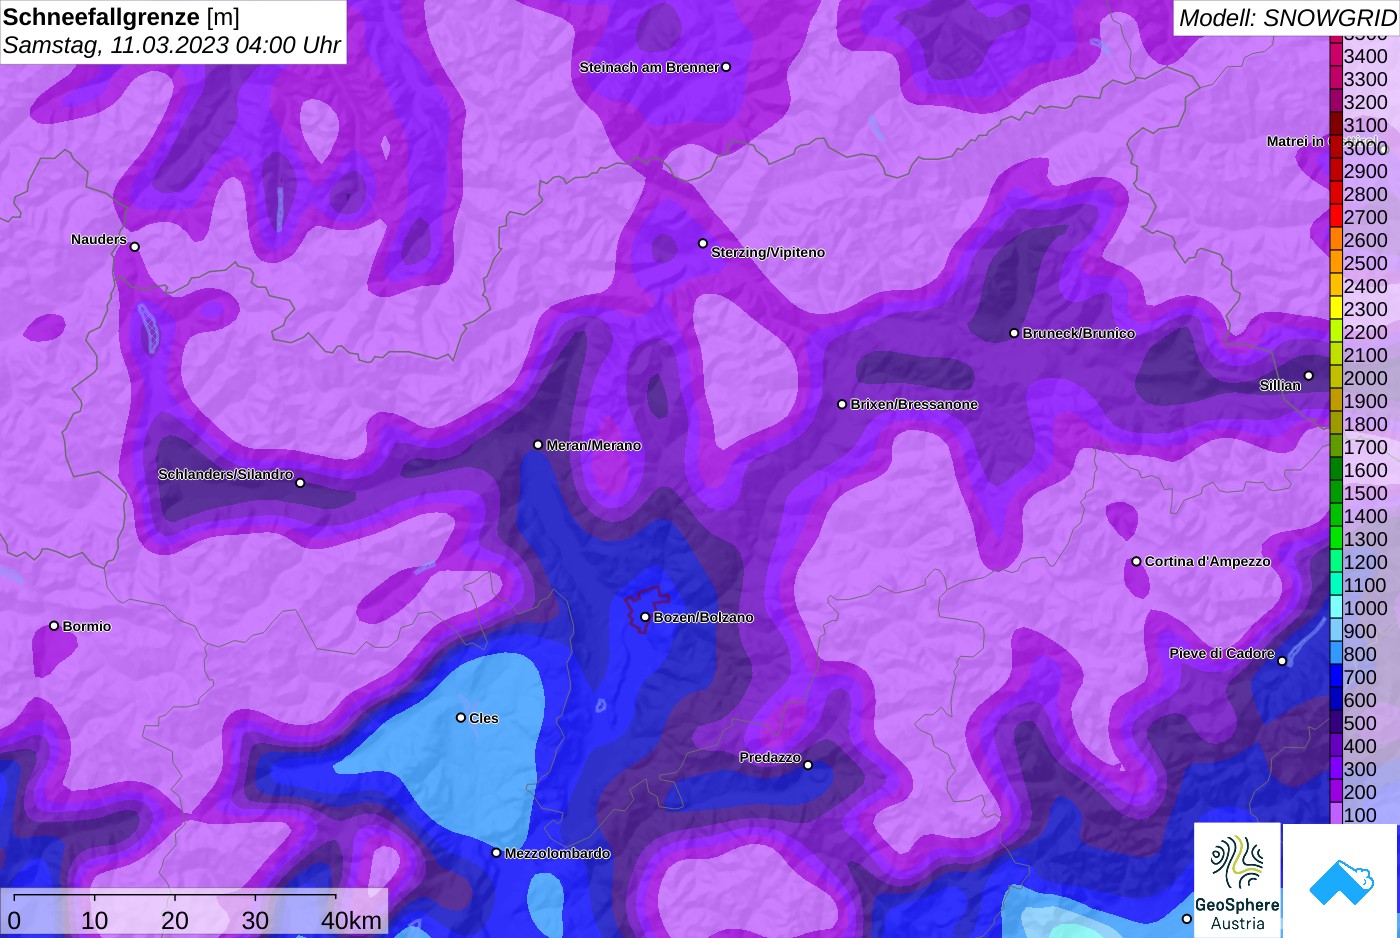Click the legend value '3400'
This screenshot has width=1400, height=938.
point(1365,56)
